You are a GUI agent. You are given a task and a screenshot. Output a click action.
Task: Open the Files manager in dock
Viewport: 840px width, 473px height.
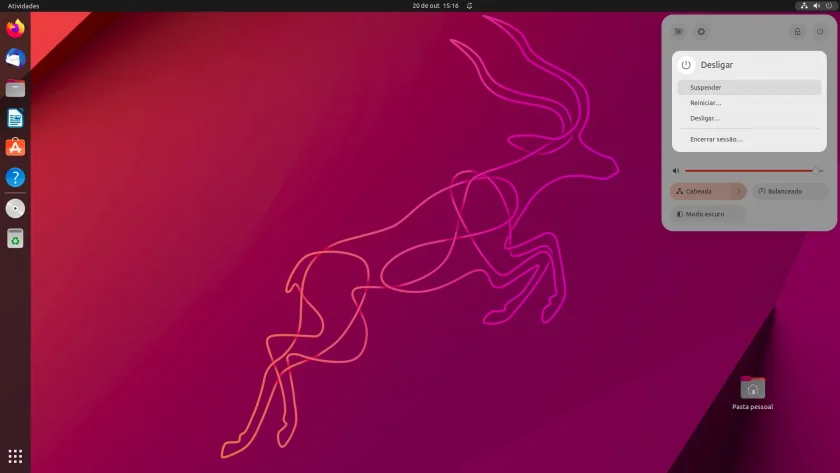15,88
